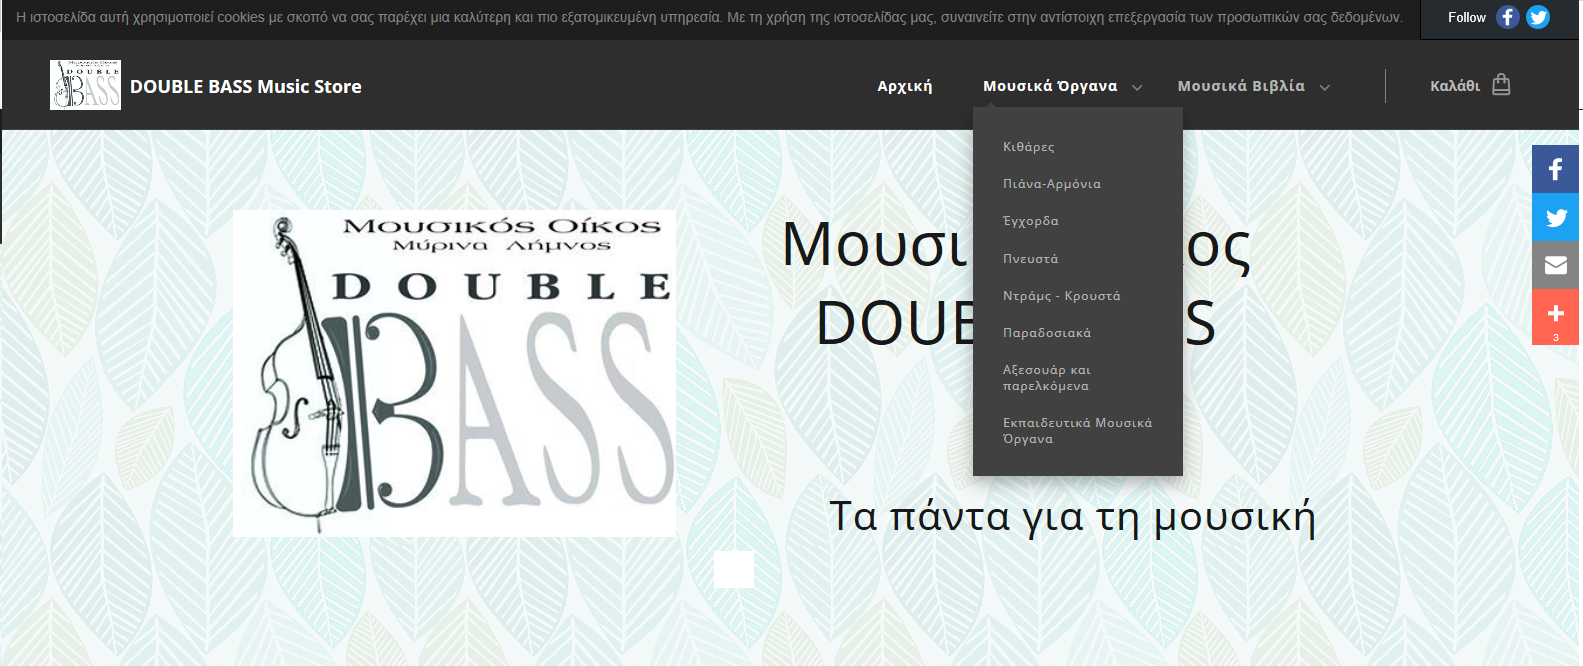Click the Facebook icon next to Follow
Screen dimensions: 1583x666
(1507, 17)
